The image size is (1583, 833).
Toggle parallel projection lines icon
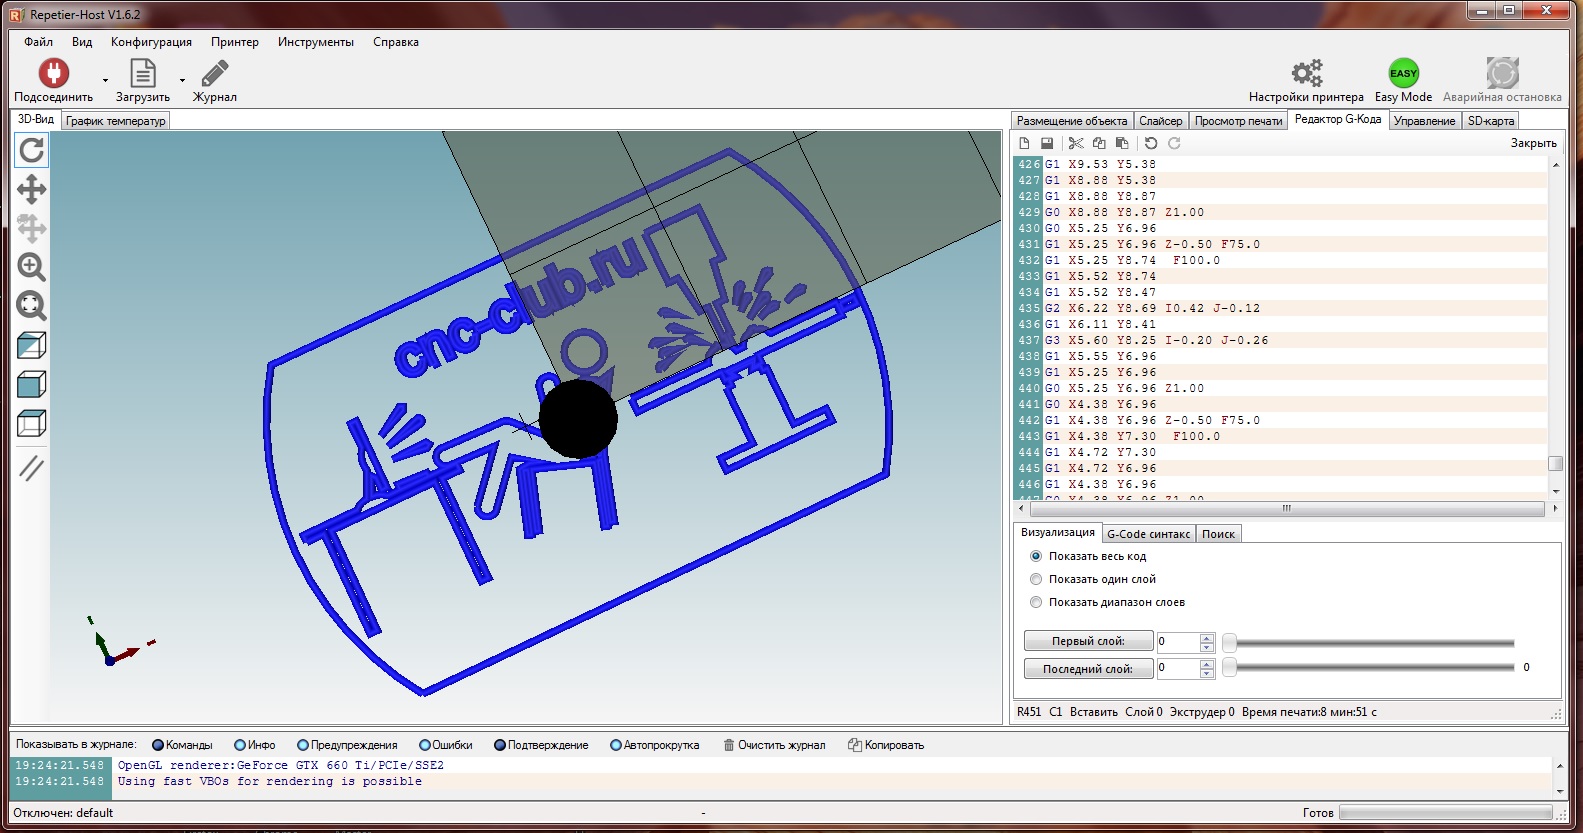click(x=32, y=468)
